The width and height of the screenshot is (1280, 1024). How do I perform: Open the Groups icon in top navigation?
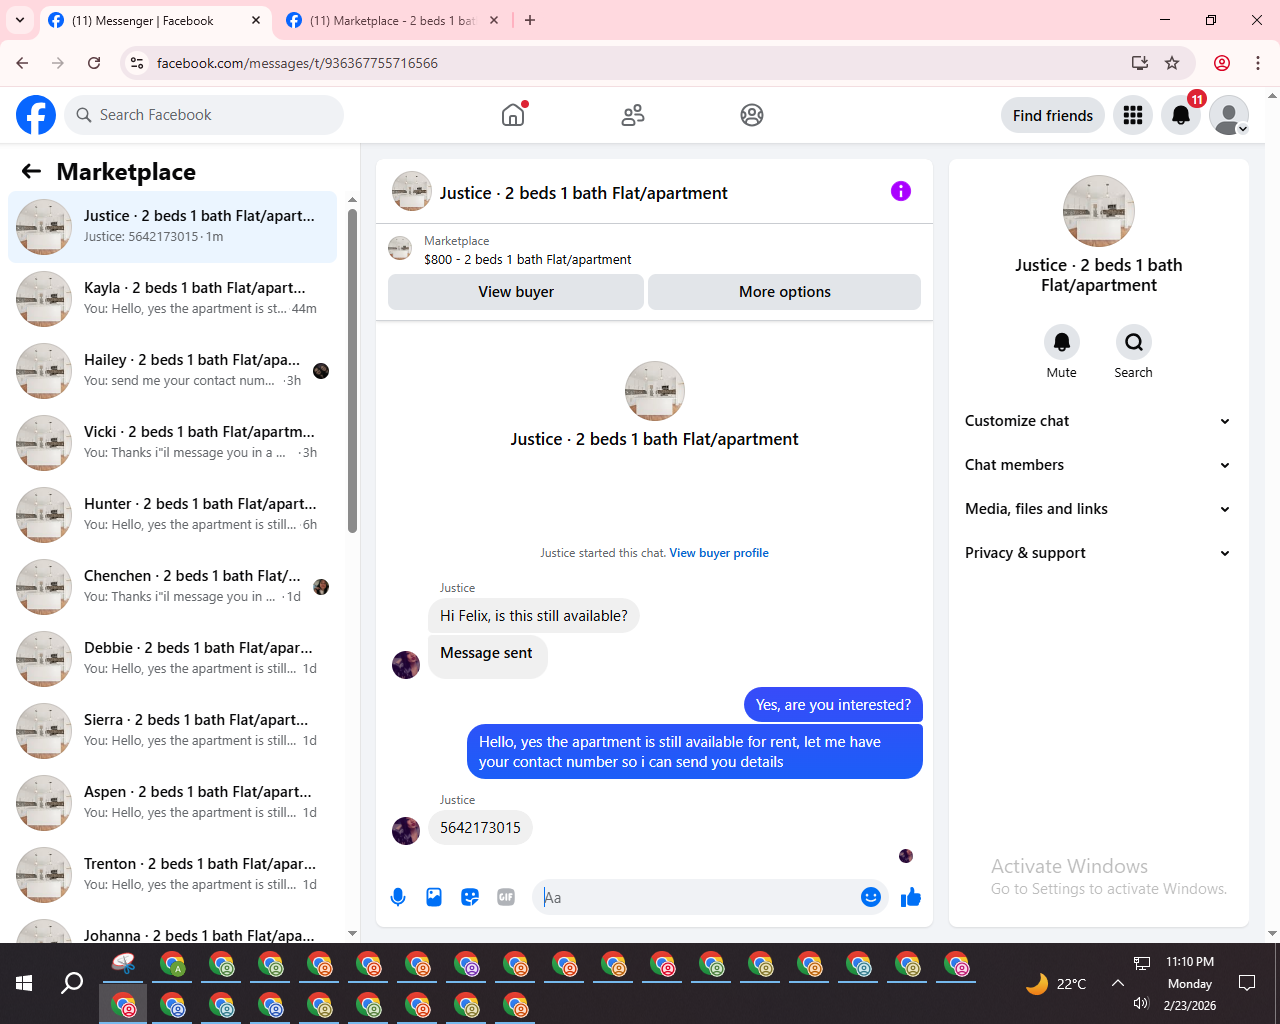(x=752, y=115)
